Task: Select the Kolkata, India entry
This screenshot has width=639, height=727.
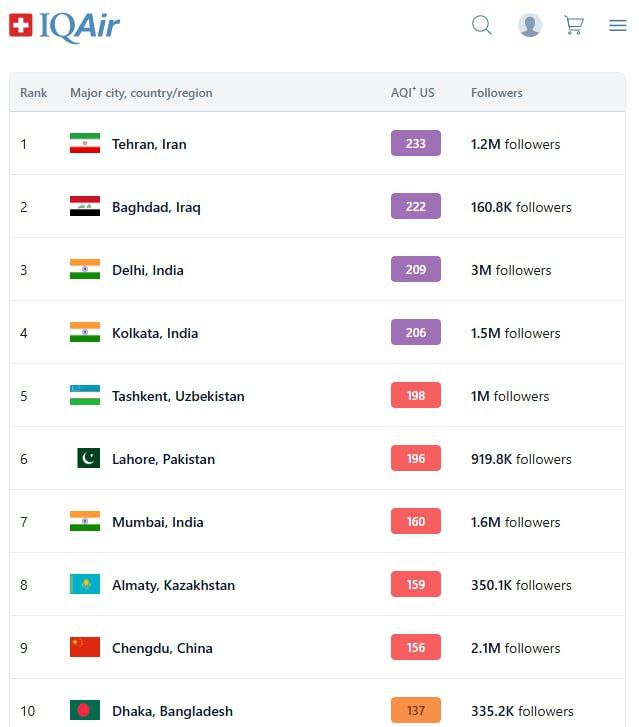Action: click(155, 333)
